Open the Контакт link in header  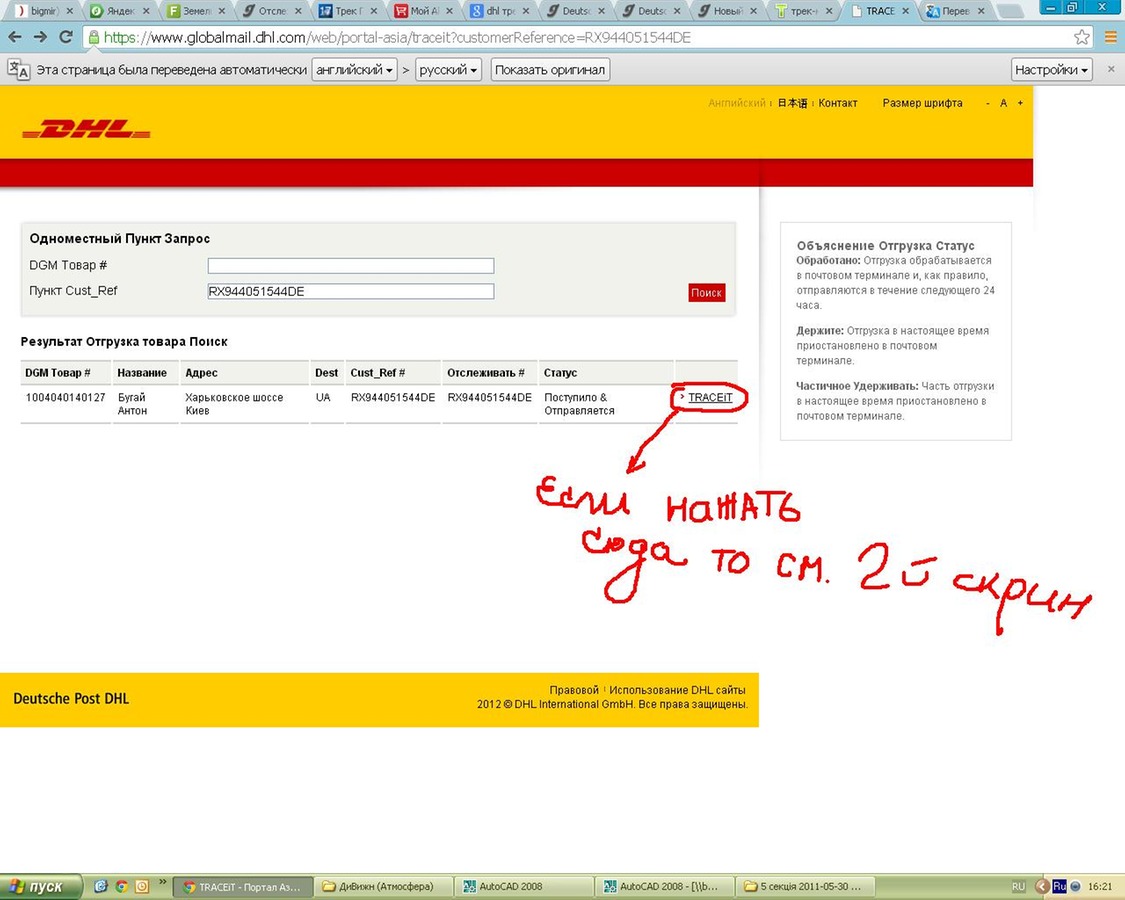pyautogui.click(x=838, y=103)
